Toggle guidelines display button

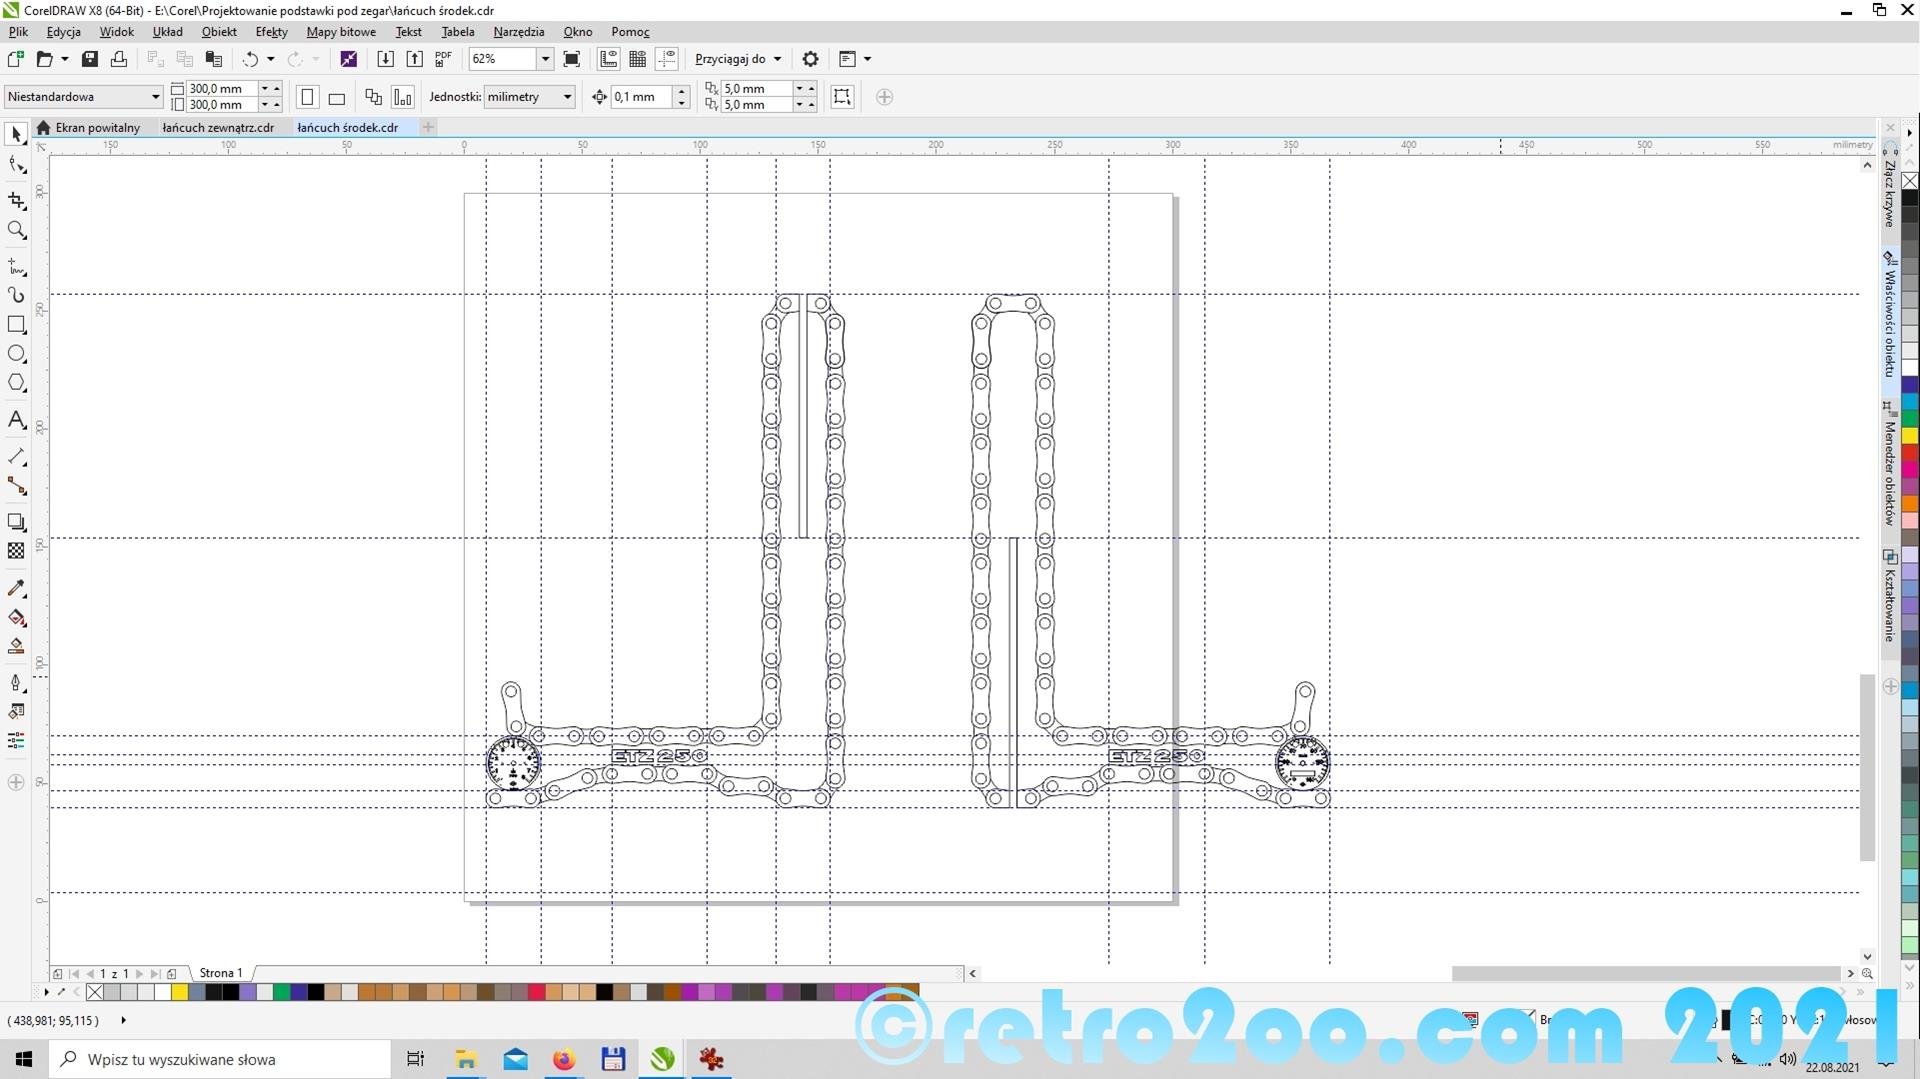click(666, 59)
